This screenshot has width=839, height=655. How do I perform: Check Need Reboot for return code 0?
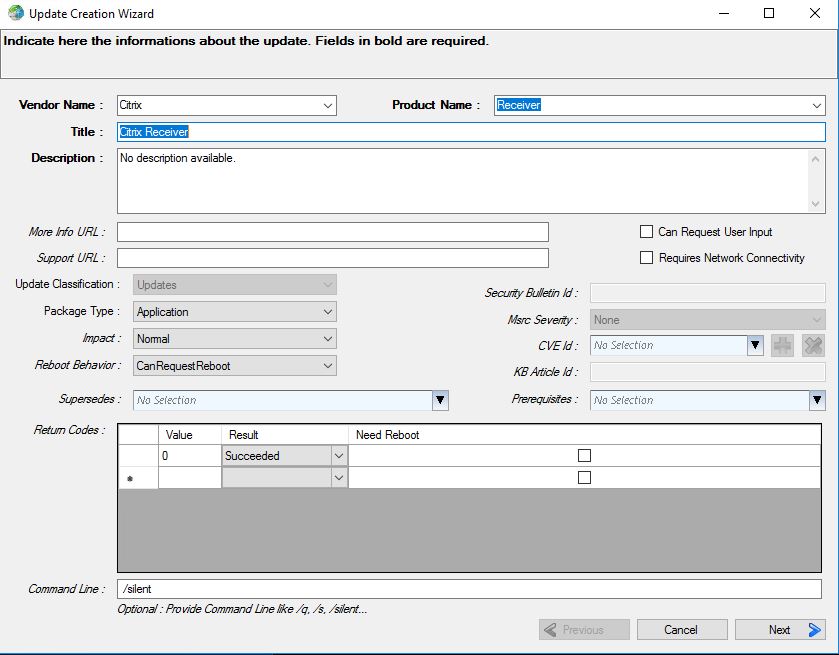tap(584, 455)
